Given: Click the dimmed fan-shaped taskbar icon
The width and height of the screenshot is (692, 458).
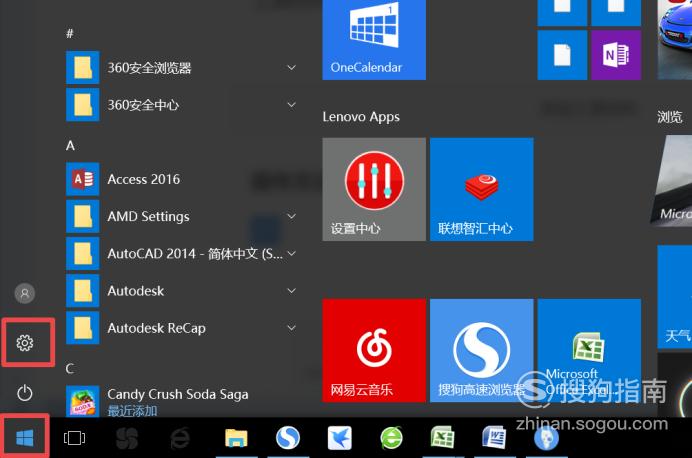Looking at the screenshot, I should point(127,438).
